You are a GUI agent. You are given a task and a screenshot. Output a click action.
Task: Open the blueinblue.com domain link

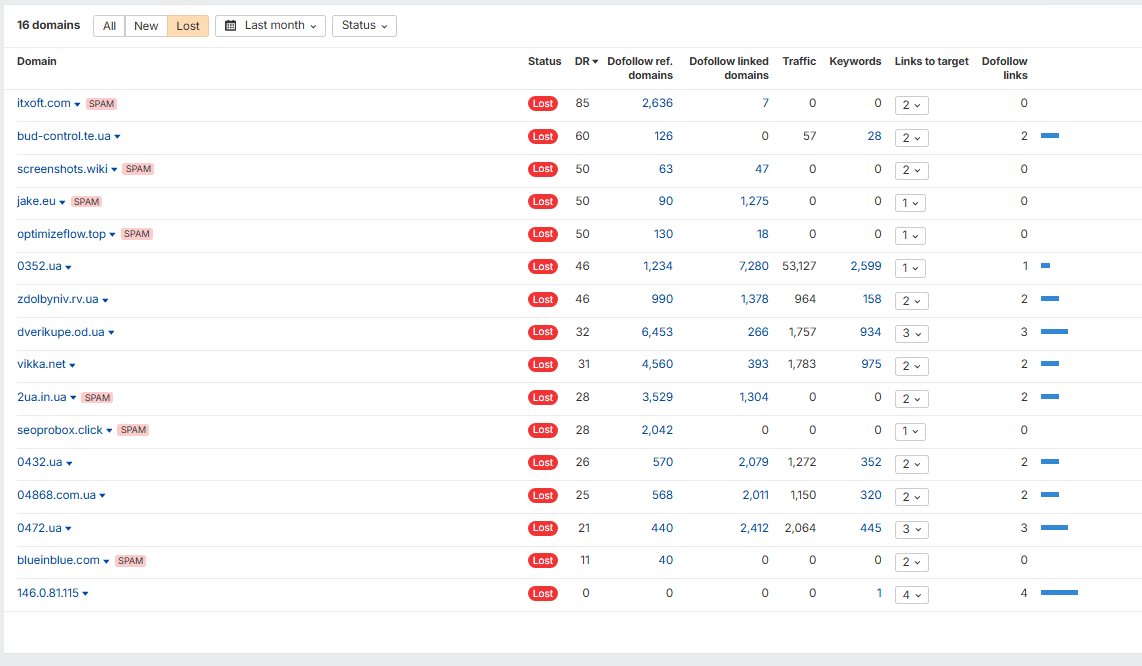coord(58,560)
